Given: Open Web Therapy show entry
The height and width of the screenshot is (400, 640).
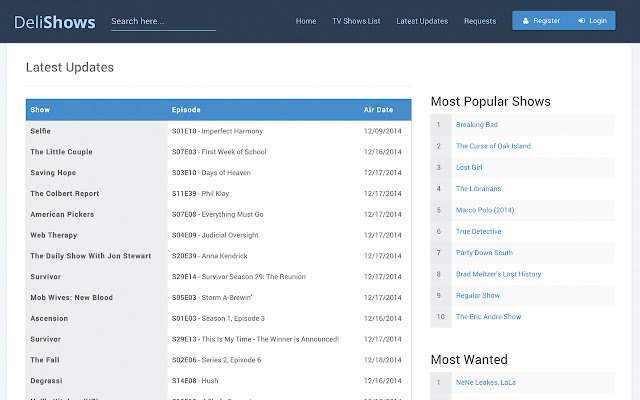Looking at the screenshot, I should (53, 235).
